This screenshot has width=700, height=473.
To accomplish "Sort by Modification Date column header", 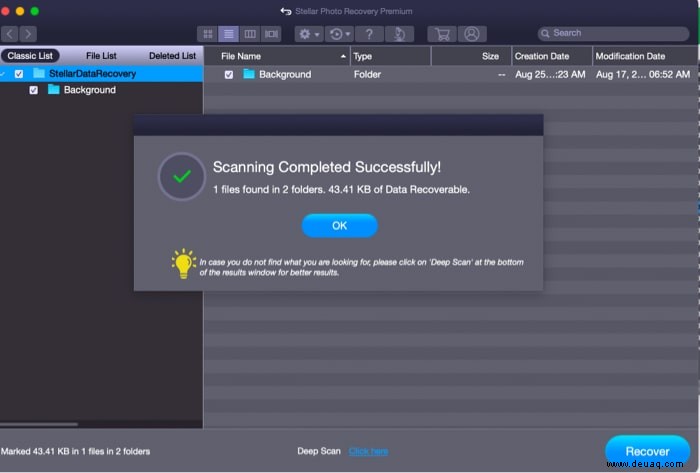I will click(646, 56).
